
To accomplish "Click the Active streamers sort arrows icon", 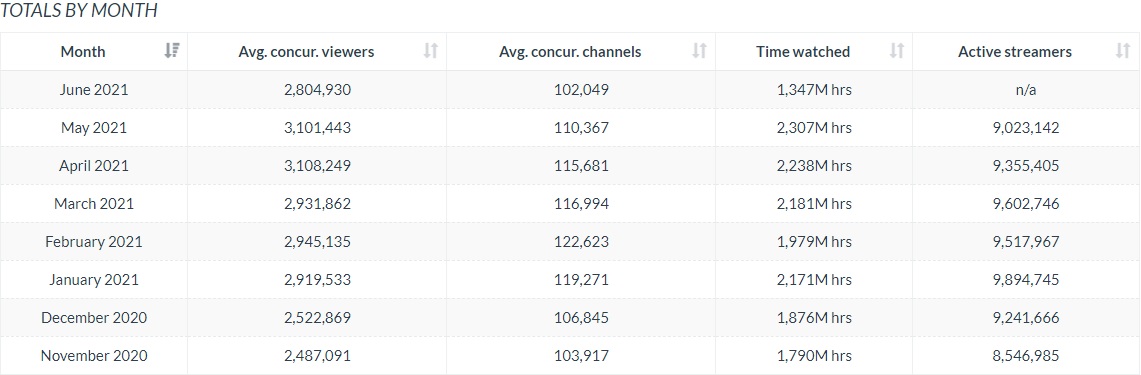I will [x=1123, y=51].
